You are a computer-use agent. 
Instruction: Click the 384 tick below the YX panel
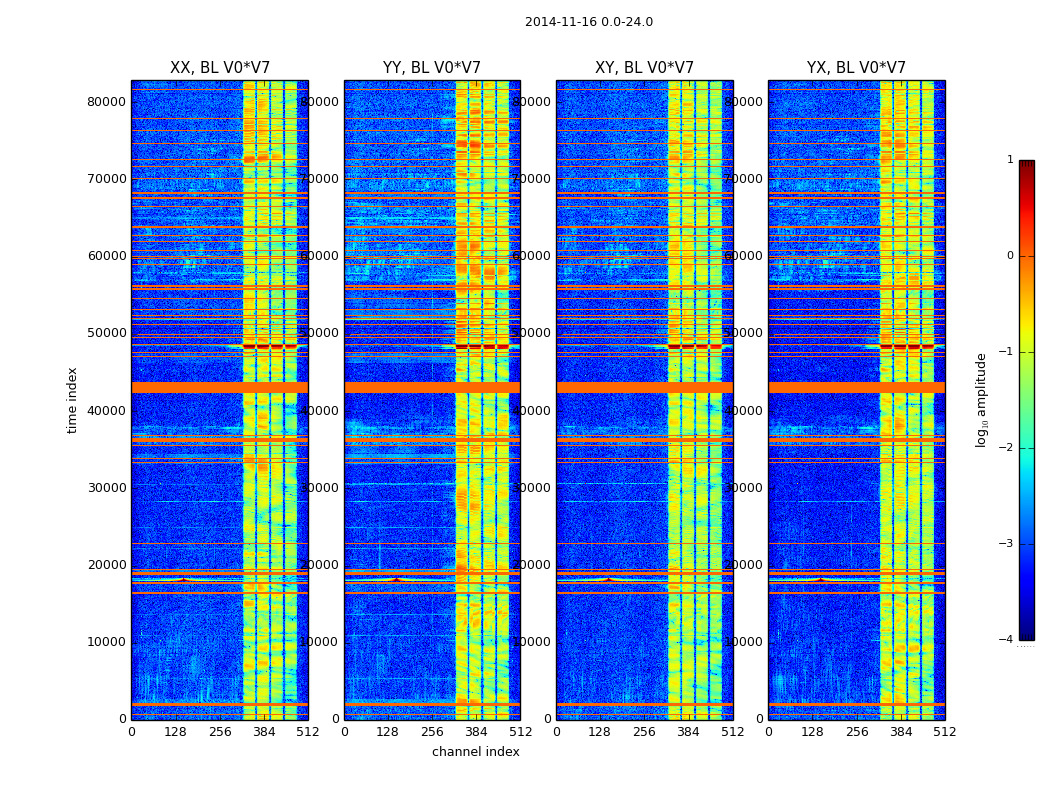coord(900,732)
